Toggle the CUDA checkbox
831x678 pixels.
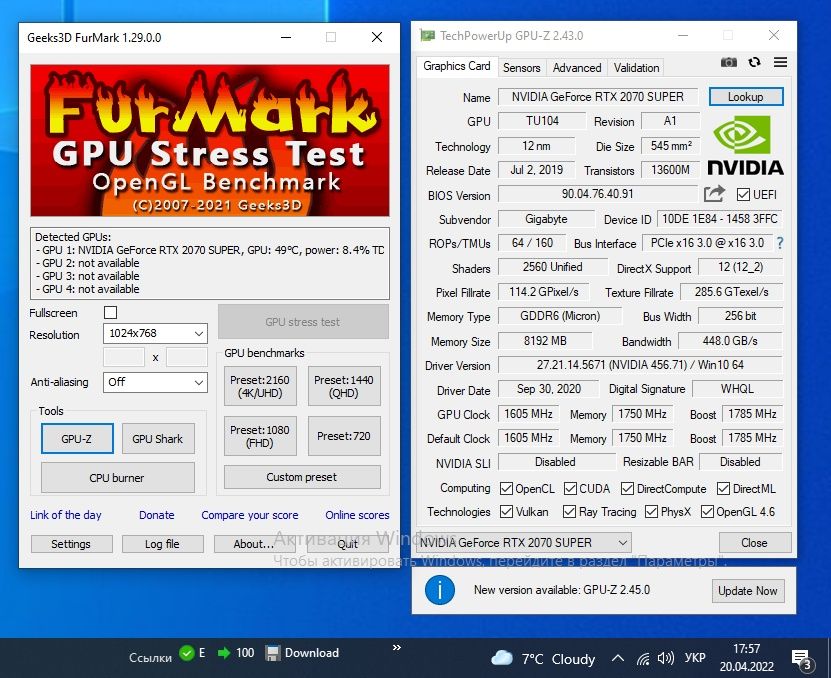570,488
